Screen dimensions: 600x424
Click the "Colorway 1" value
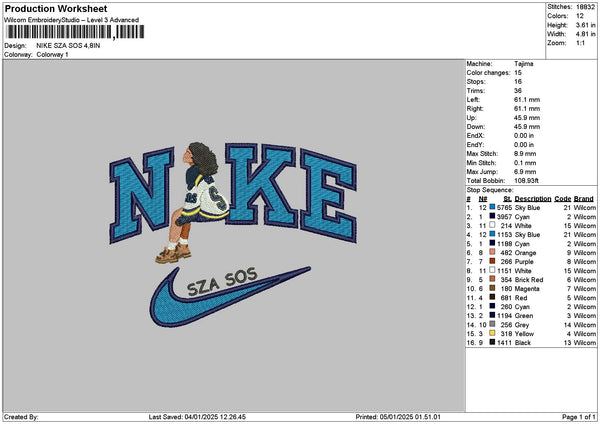52,54
